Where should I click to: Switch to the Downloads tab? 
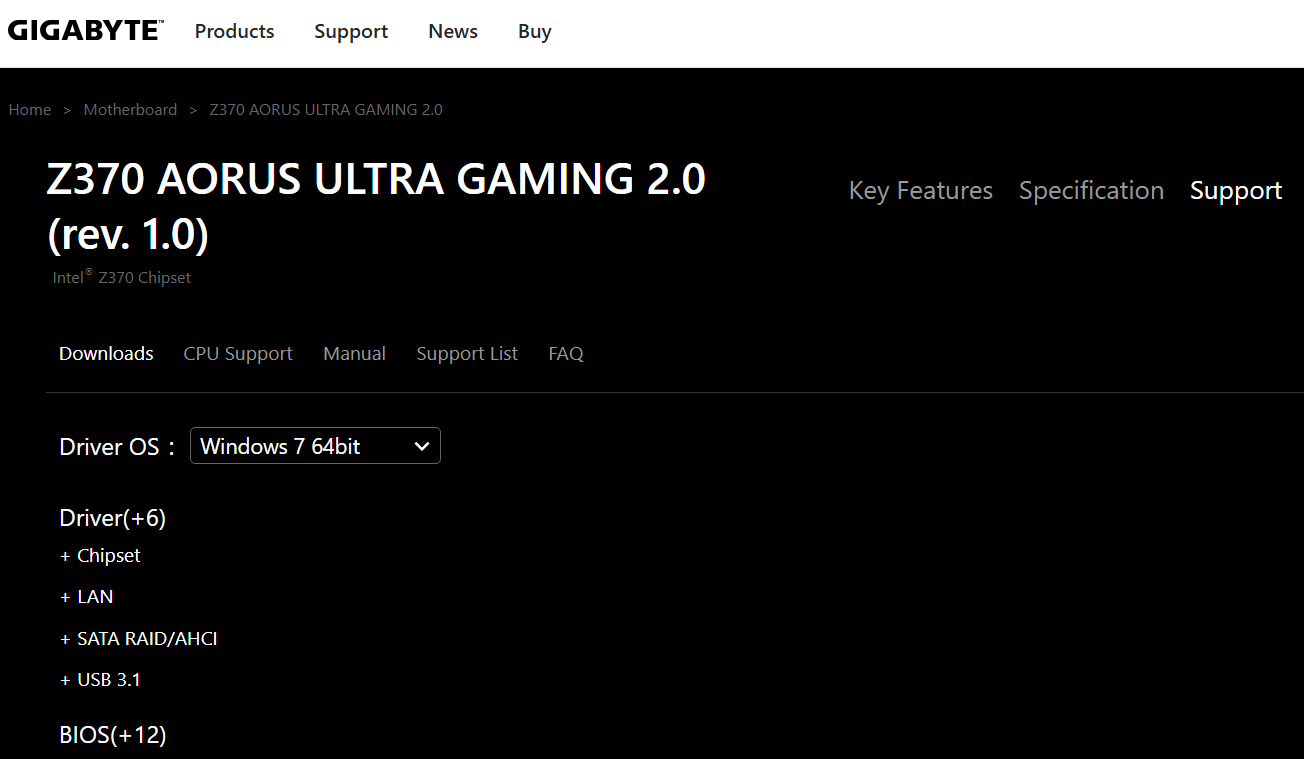point(106,354)
